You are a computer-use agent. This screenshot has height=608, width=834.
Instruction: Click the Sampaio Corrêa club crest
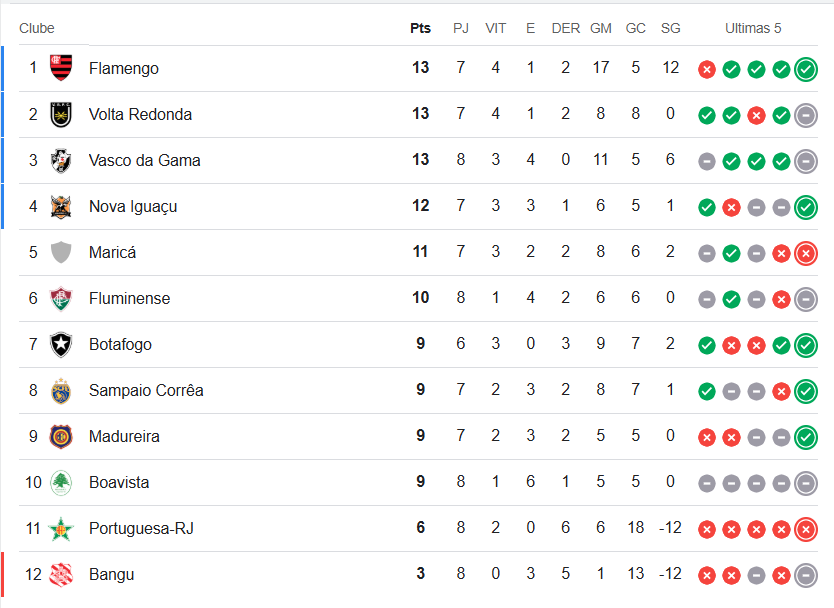[61, 390]
